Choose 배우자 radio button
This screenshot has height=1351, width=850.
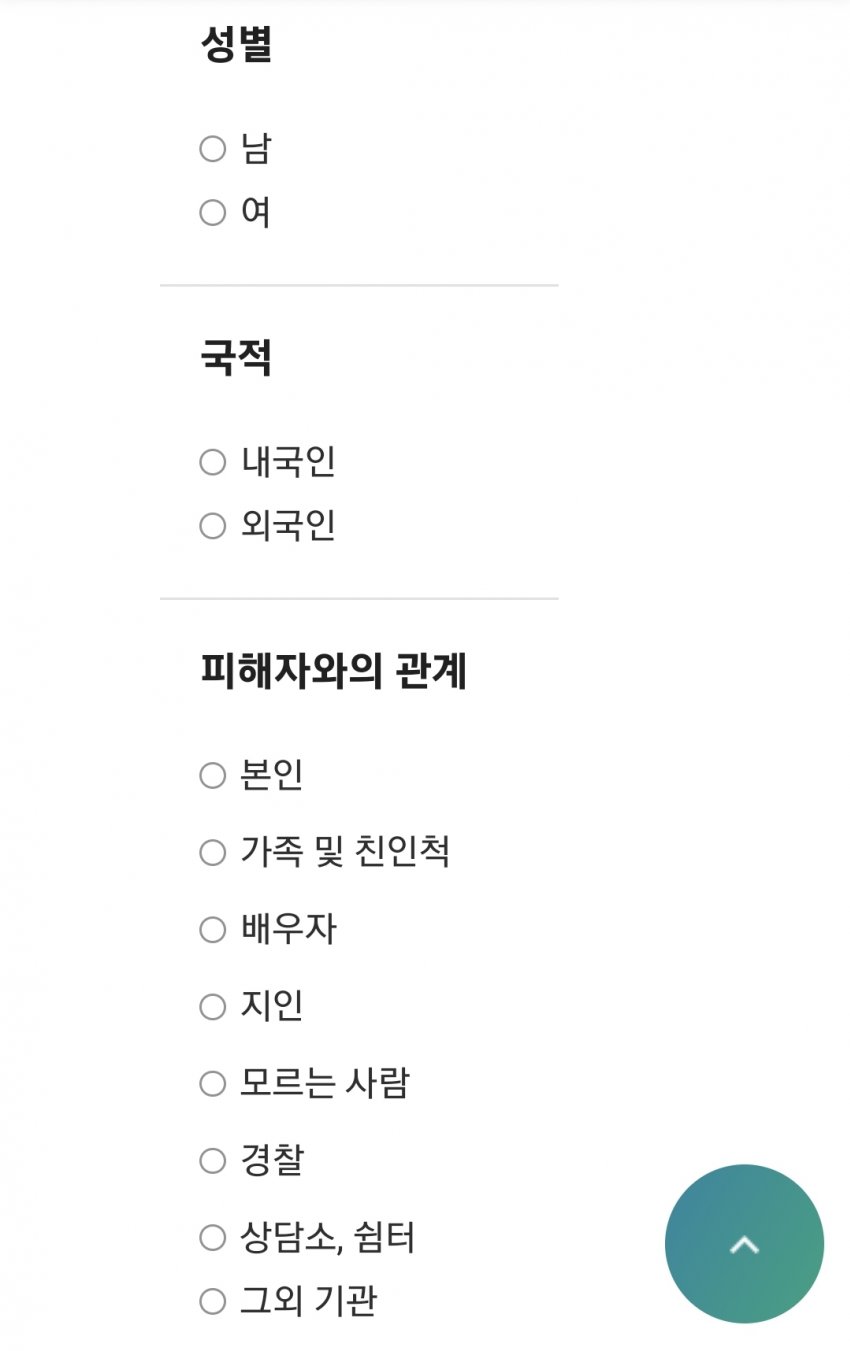(213, 930)
